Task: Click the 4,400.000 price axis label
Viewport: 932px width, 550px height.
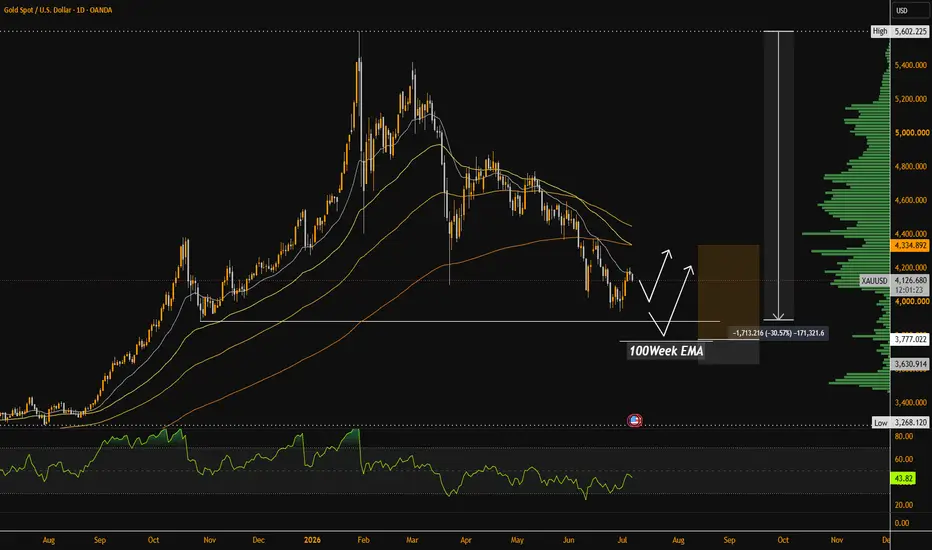Action: (911, 234)
